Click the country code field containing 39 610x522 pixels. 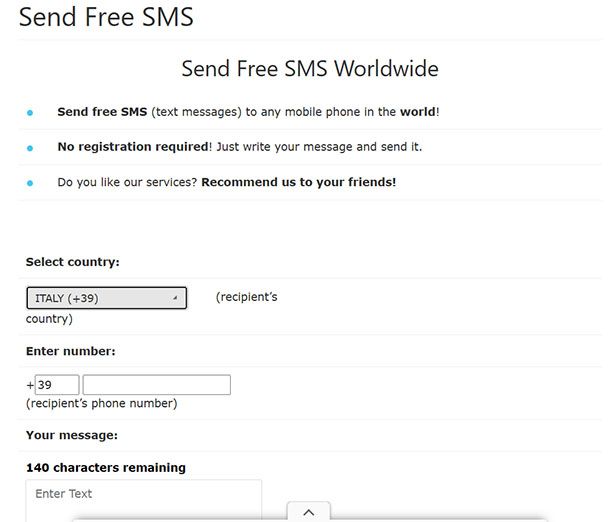click(57, 385)
